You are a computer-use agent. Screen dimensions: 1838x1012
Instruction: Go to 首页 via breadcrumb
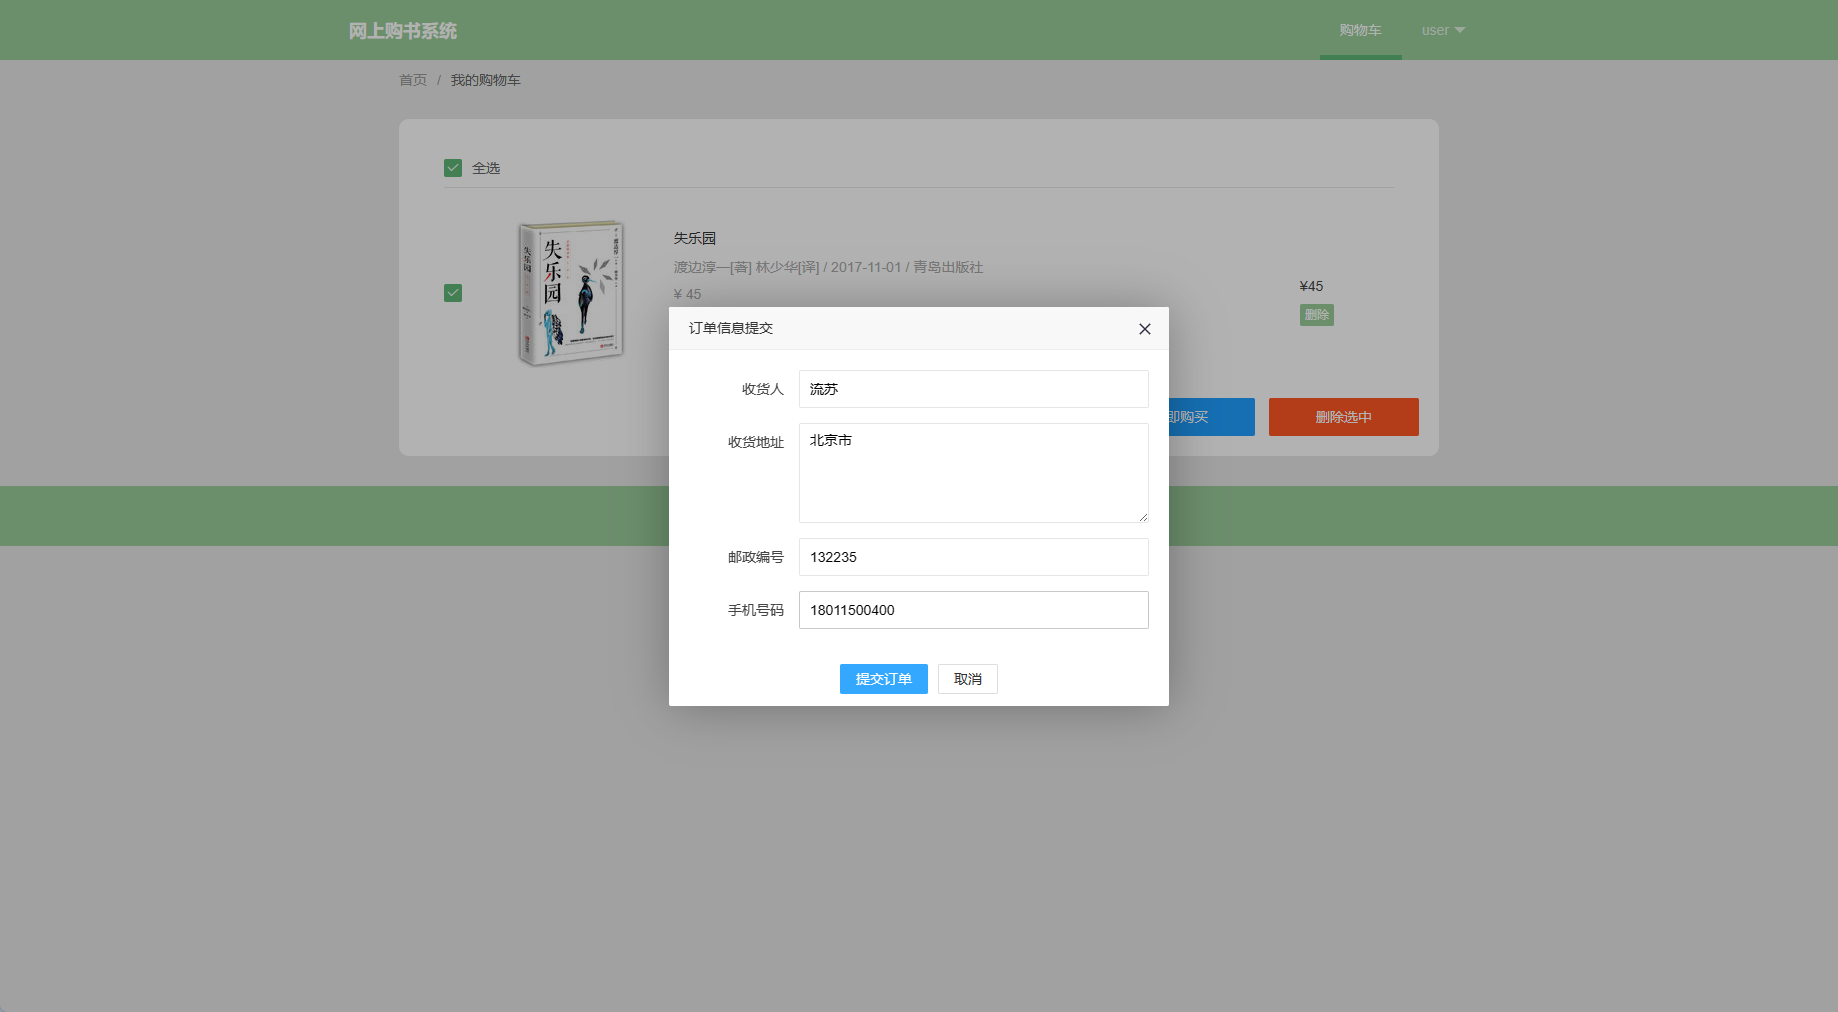(x=413, y=80)
